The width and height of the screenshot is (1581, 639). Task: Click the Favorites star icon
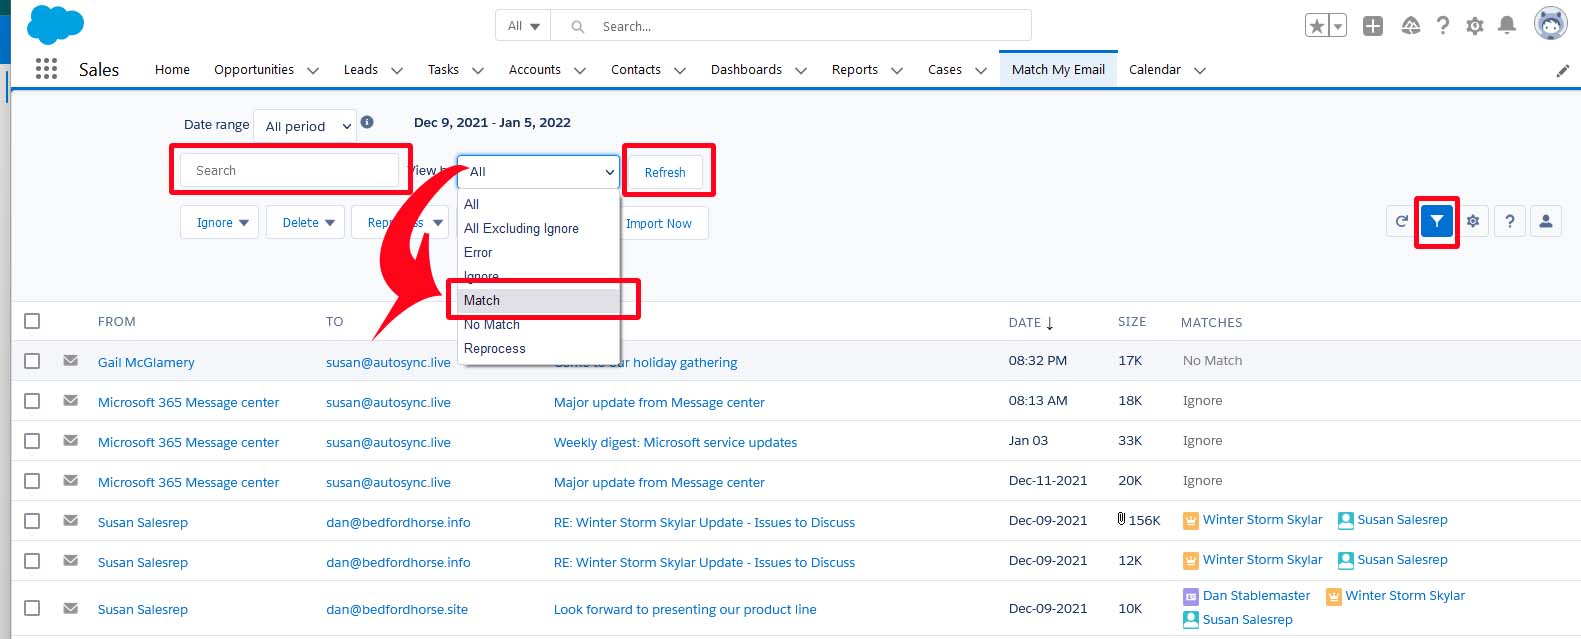click(1317, 26)
